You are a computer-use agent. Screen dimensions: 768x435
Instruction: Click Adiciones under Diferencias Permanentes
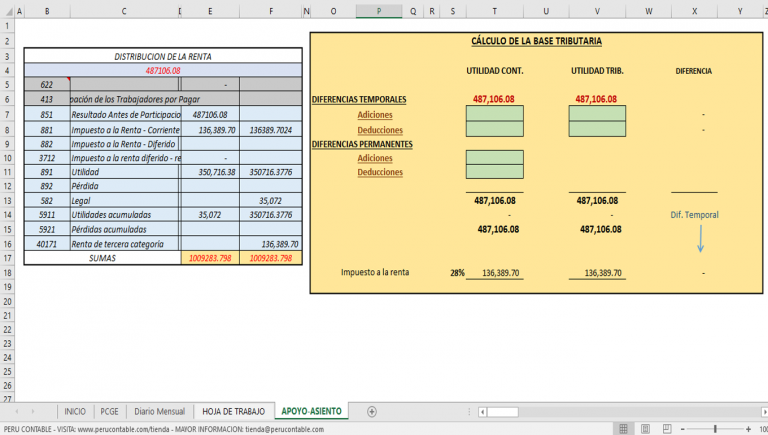(x=375, y=158)
